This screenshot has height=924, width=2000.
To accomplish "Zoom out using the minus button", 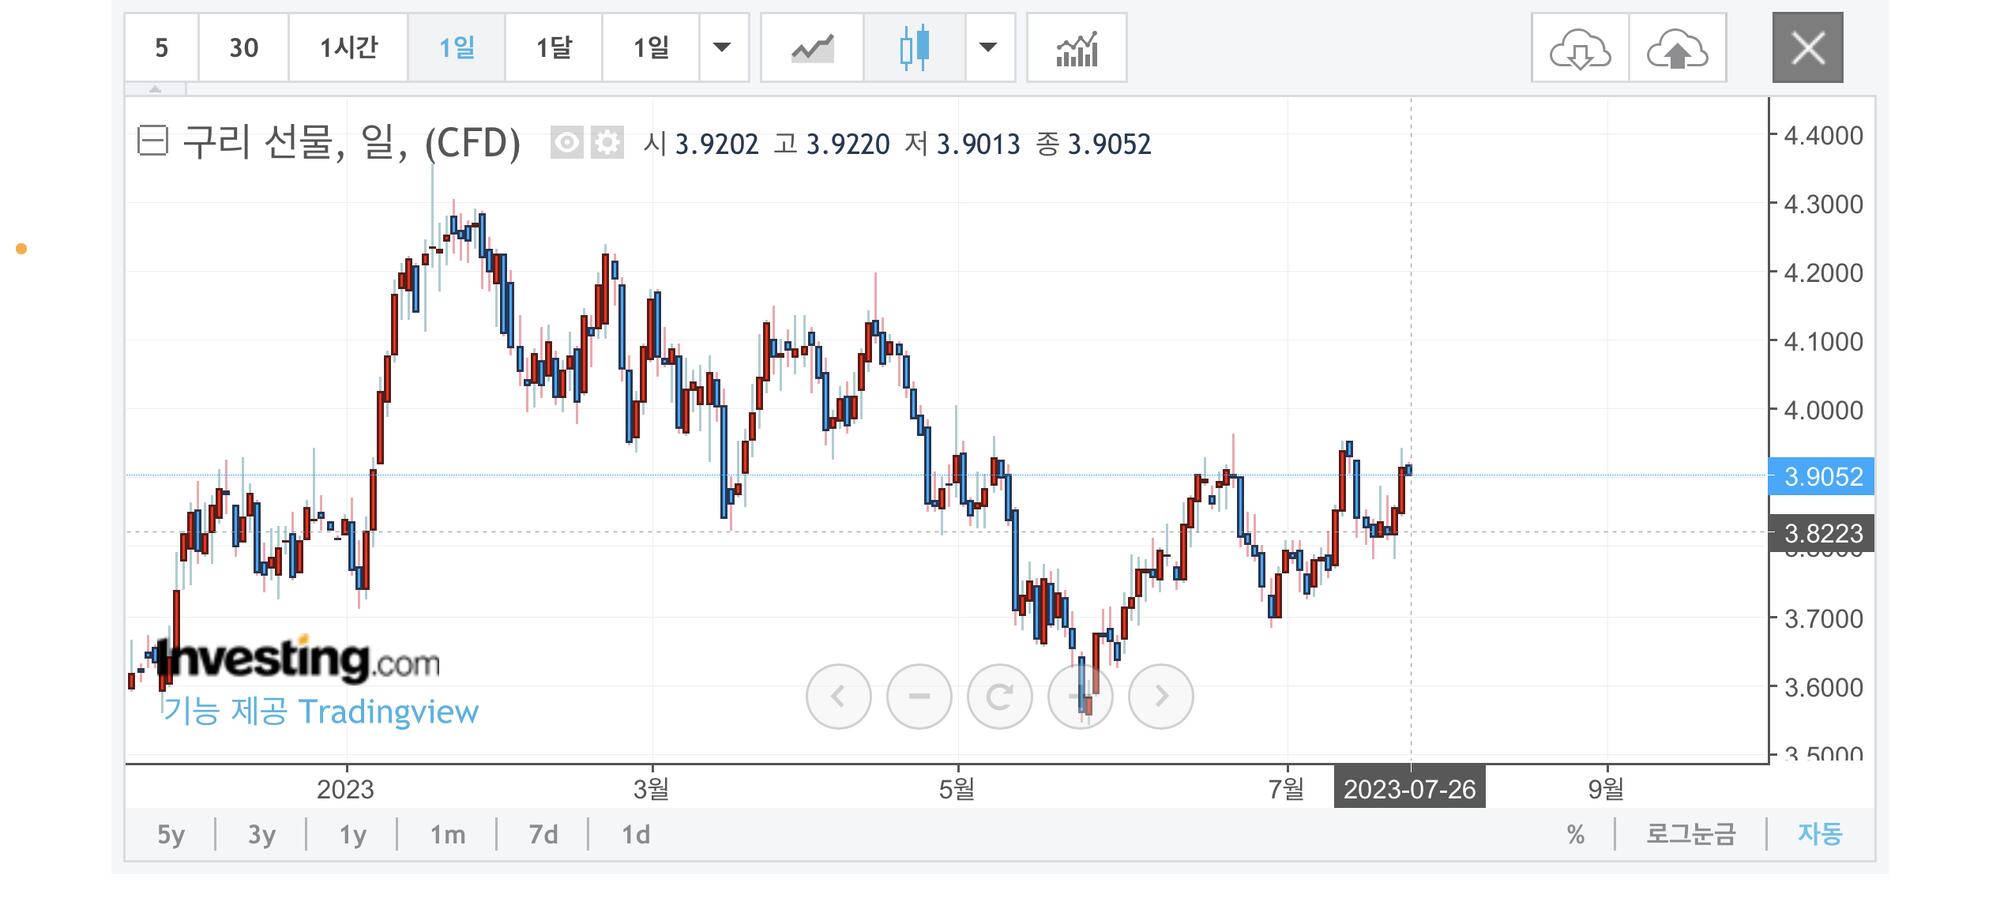I will [x=919, y=696].
